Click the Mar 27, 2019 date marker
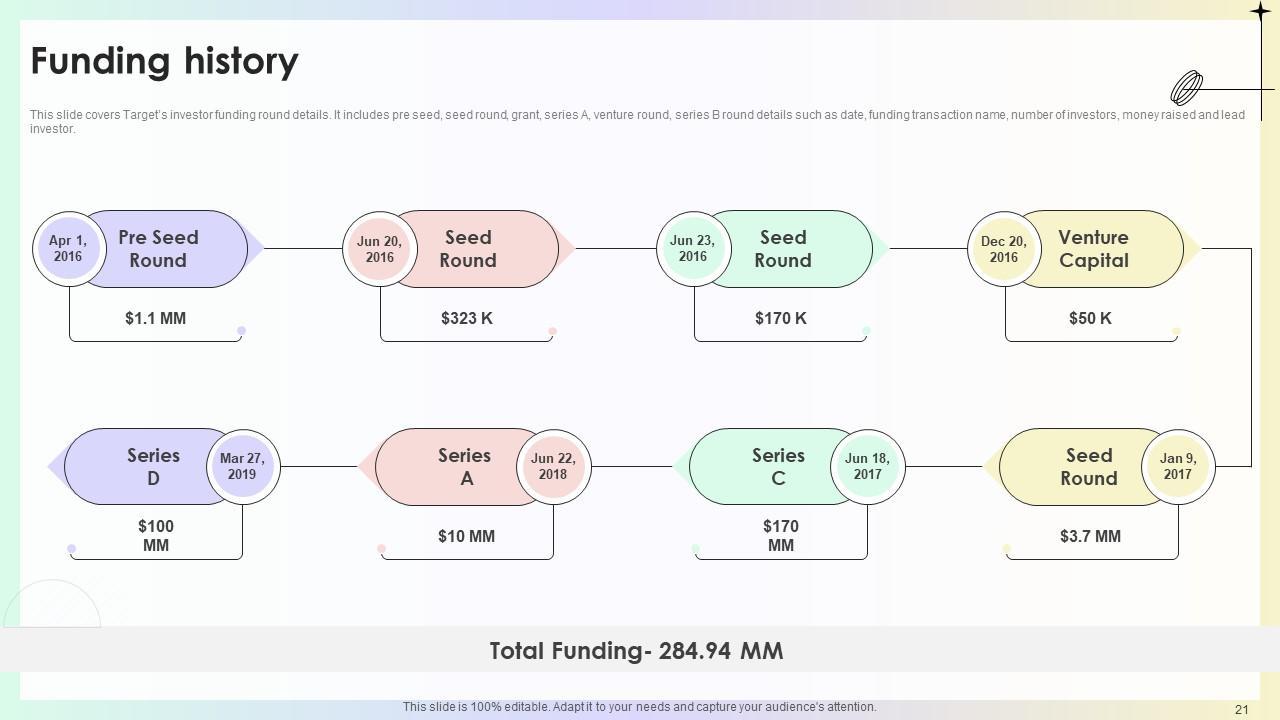Viewport: 1280px width, 720px height. tap(242, 467)
